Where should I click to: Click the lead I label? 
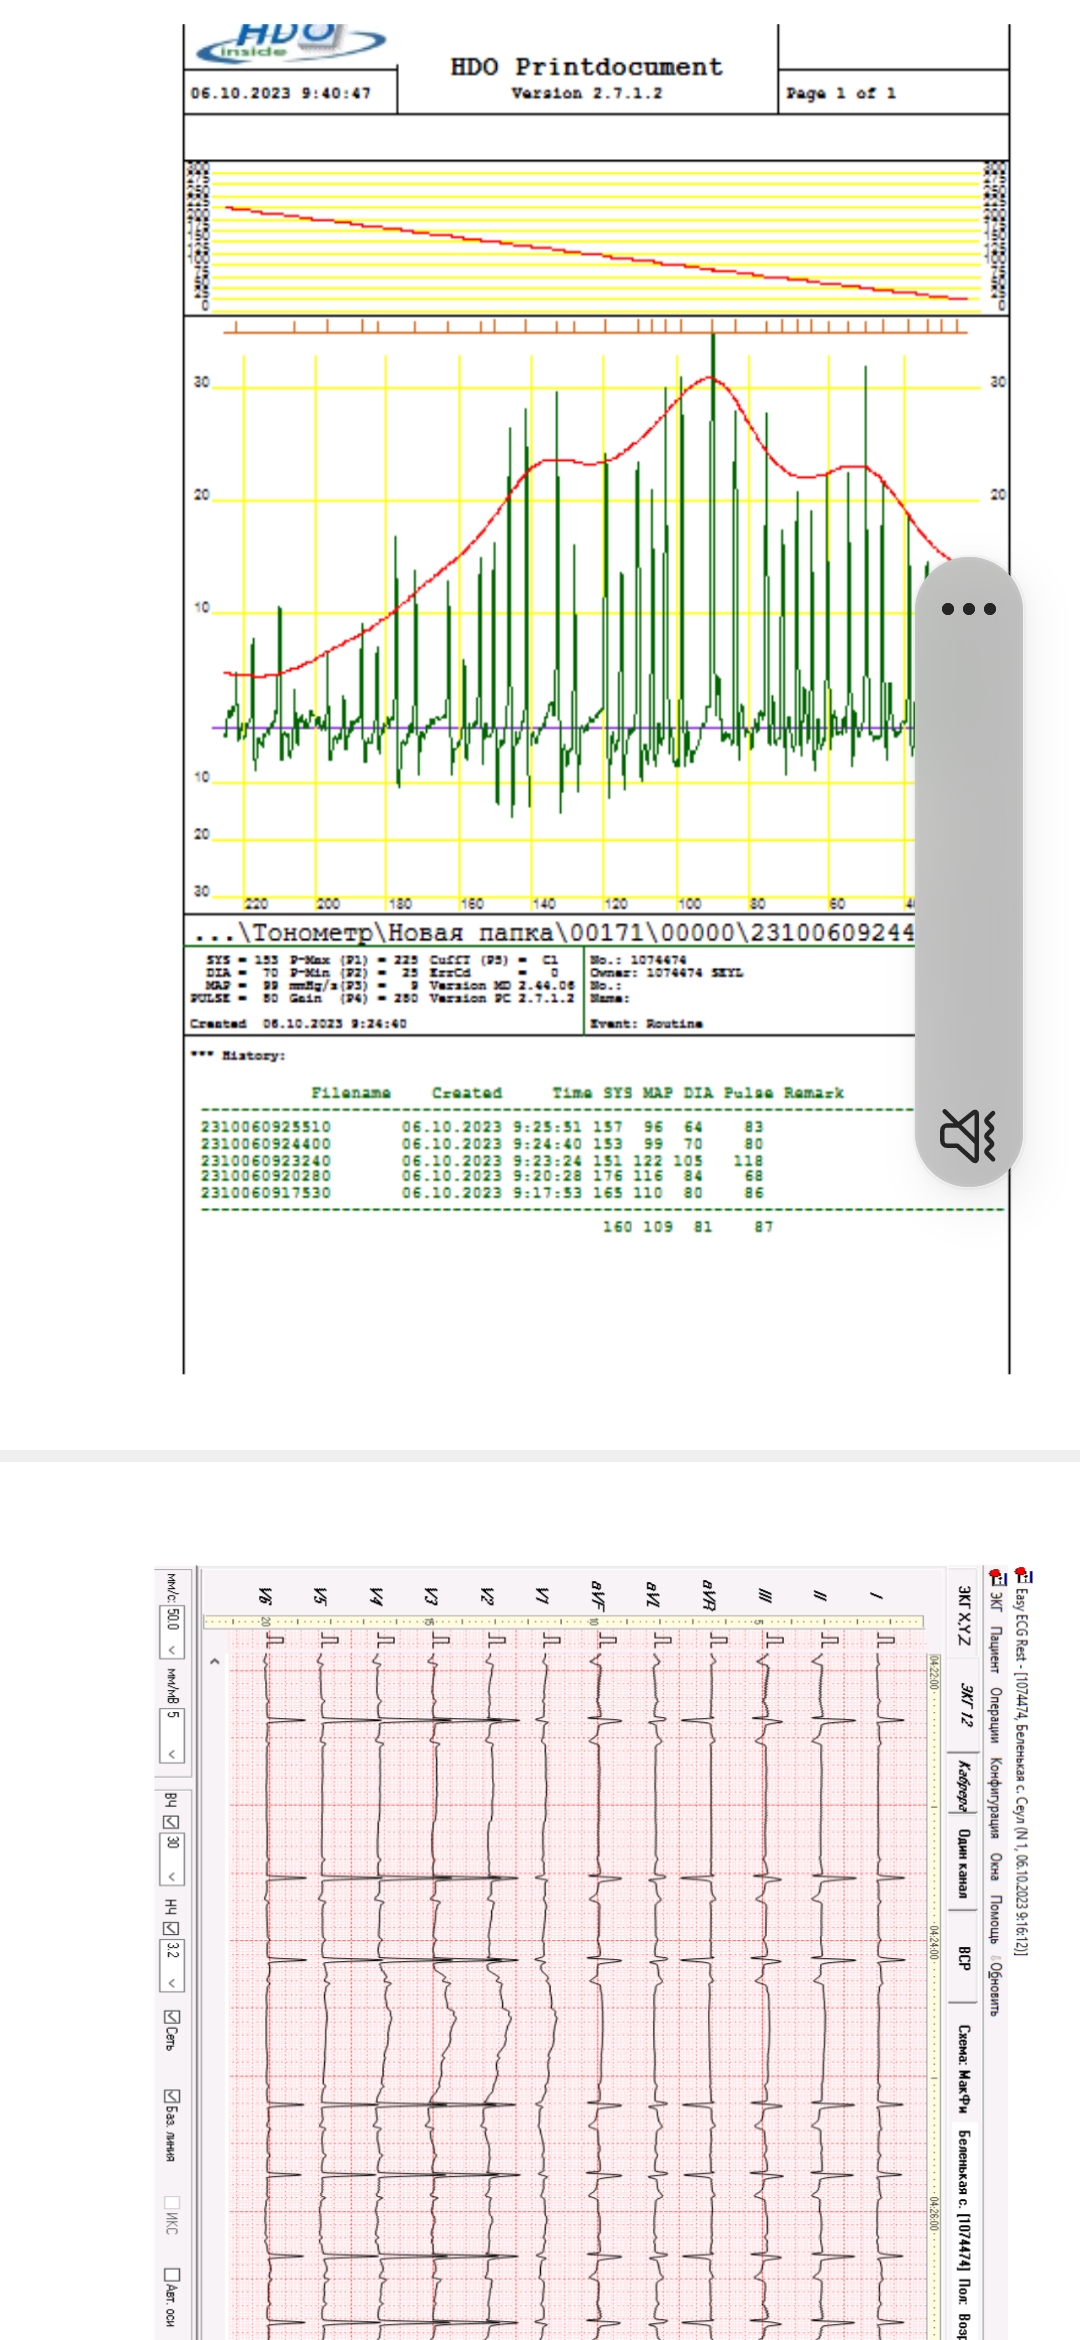click(876, 1596)
